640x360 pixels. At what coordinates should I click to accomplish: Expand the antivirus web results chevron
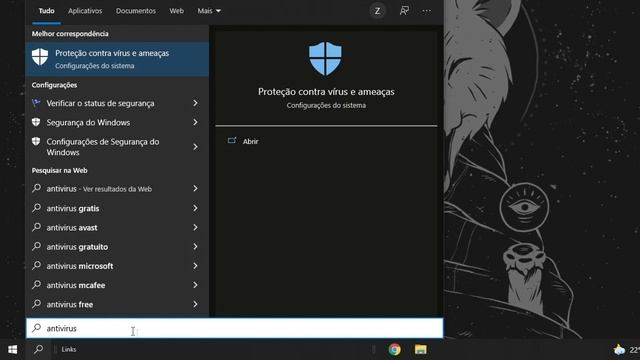coord(196,189)
